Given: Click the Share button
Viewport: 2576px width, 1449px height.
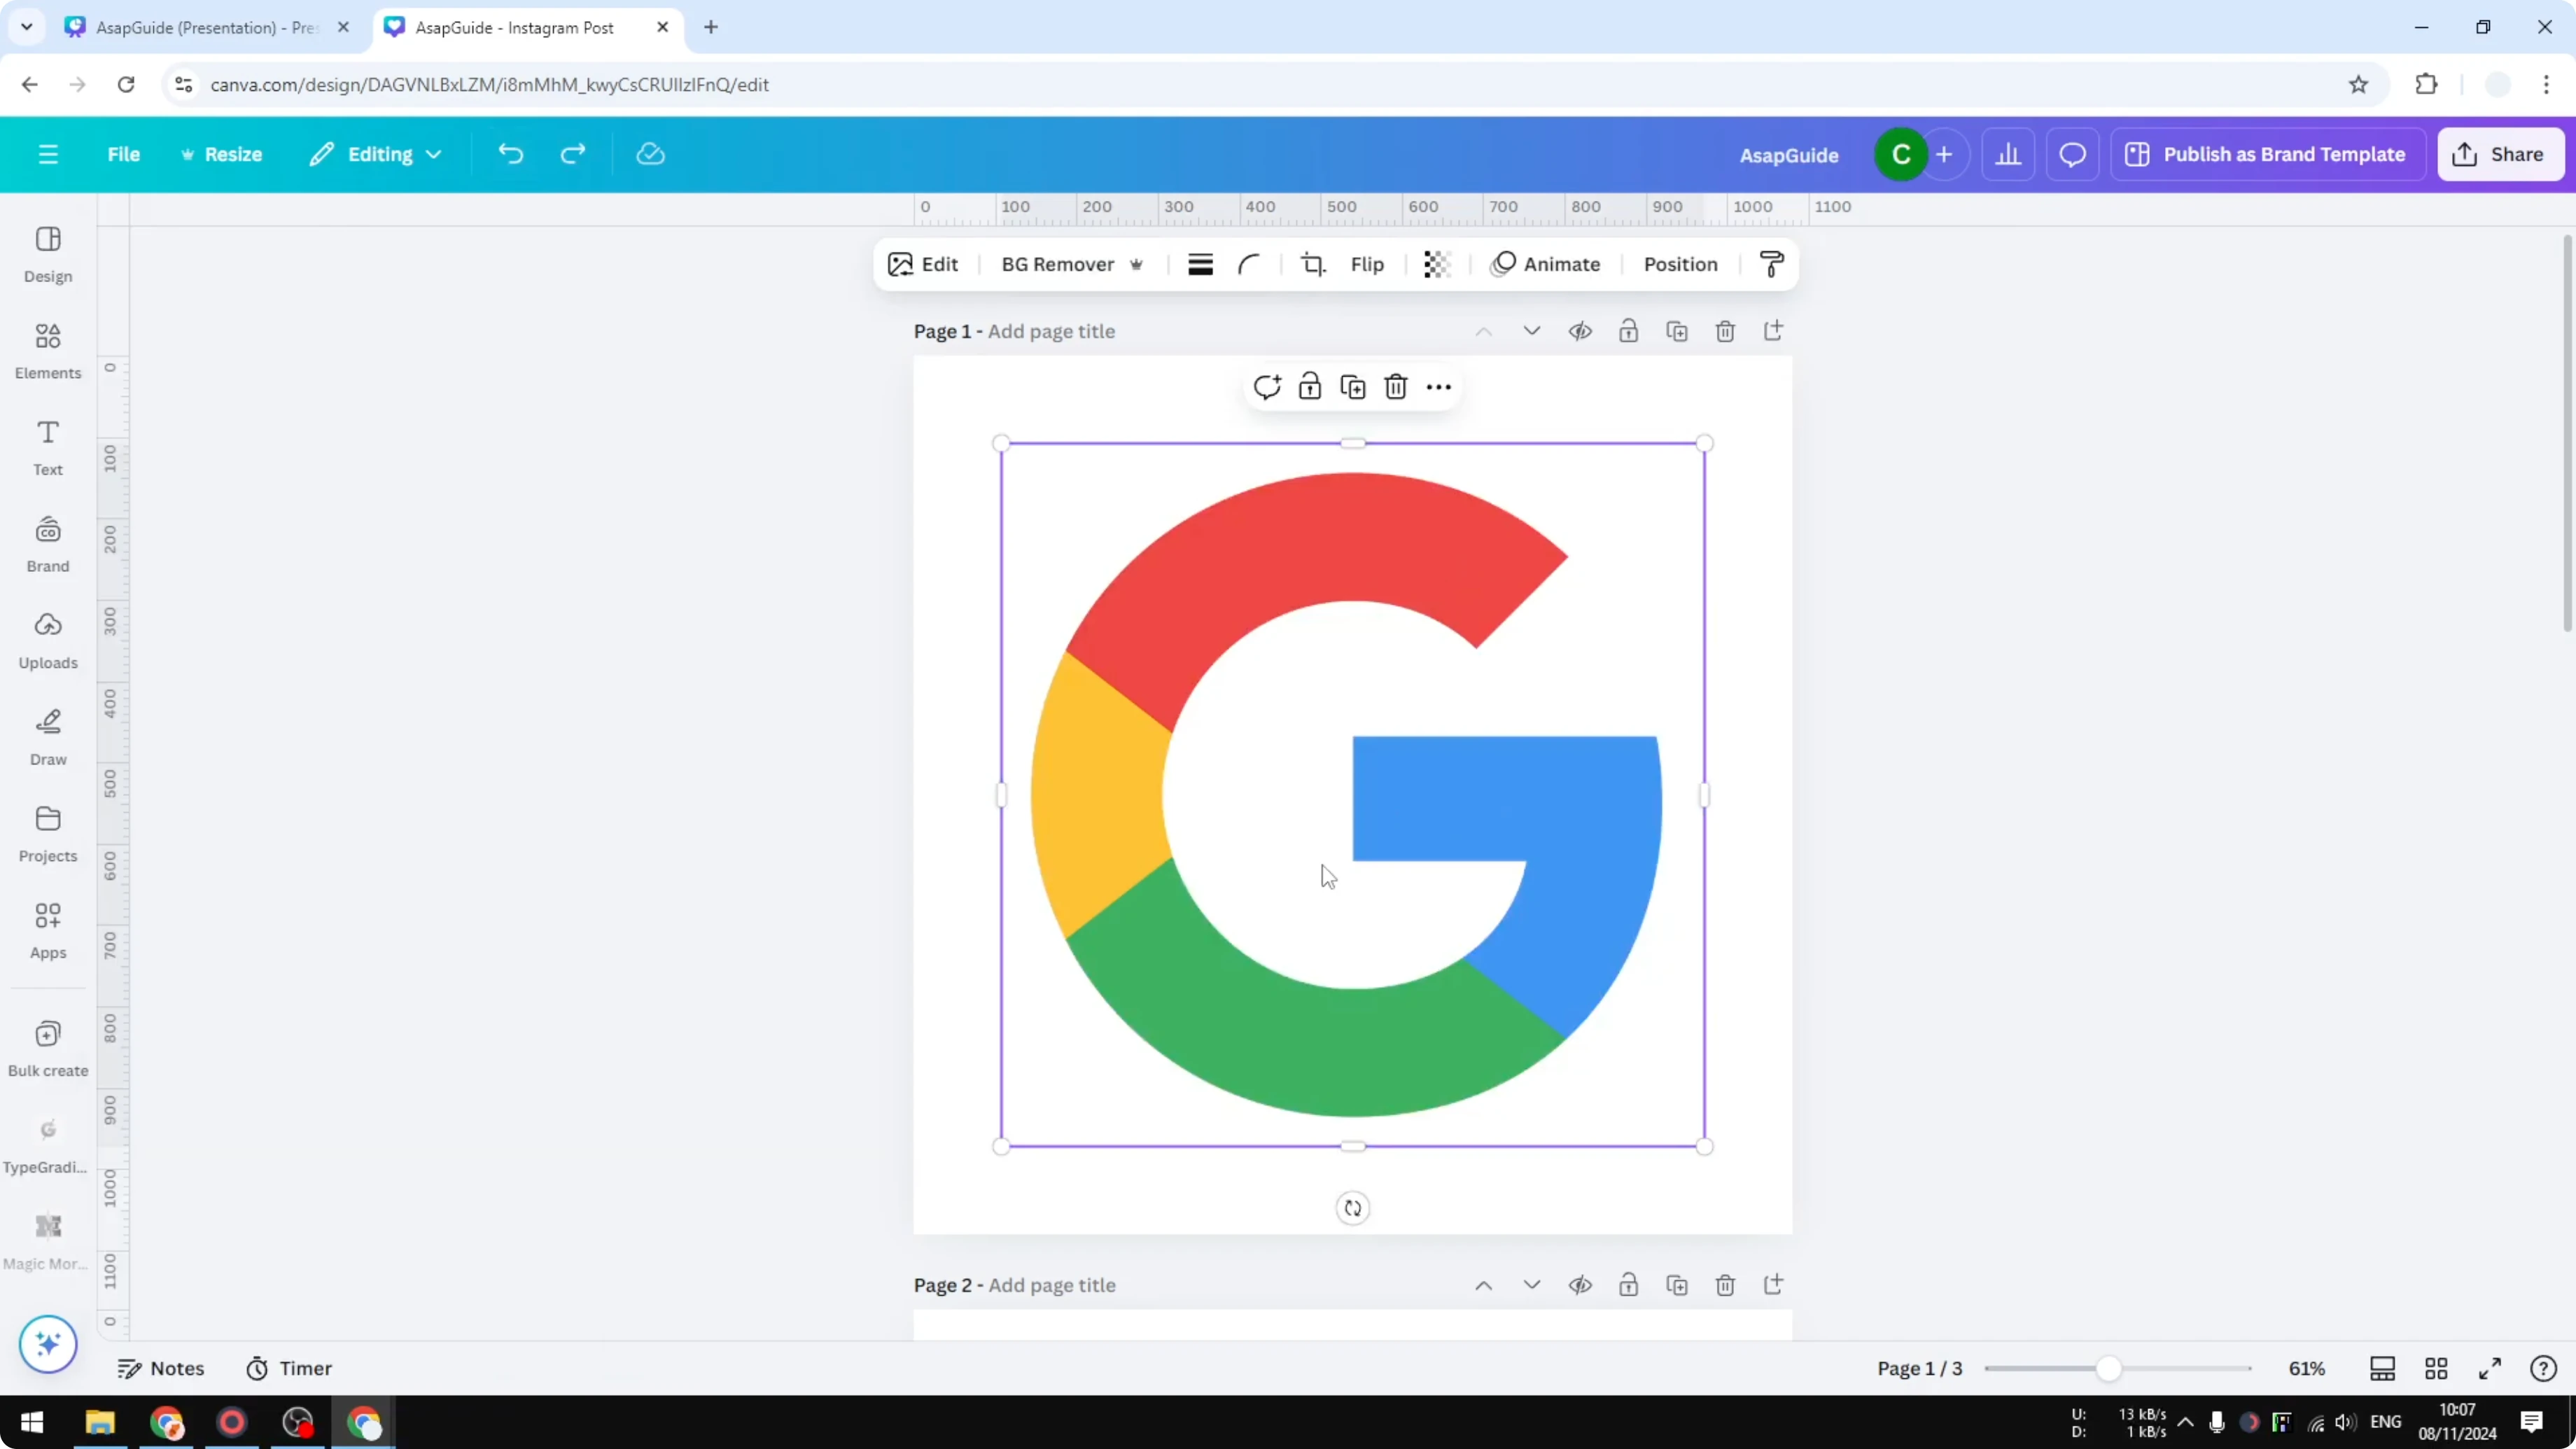Looking at the screenshot, I should (x=2500, y=154).
